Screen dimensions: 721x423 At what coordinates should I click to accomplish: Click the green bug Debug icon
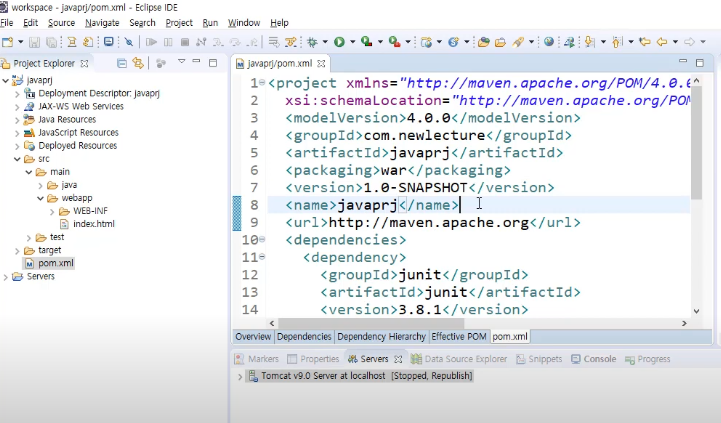pyautogui.click(x=312, y=42)
